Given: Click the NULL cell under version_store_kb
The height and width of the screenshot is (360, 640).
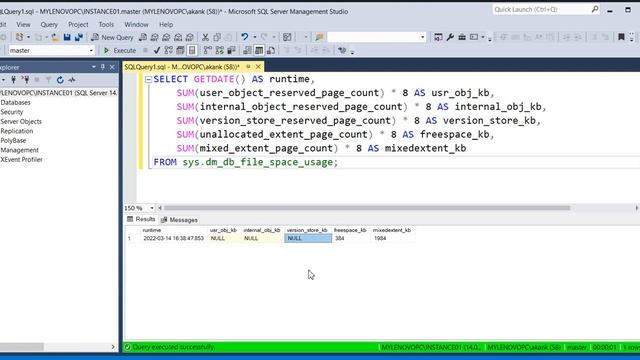Looking at the screenshot, I should click(x=308, y=238).
